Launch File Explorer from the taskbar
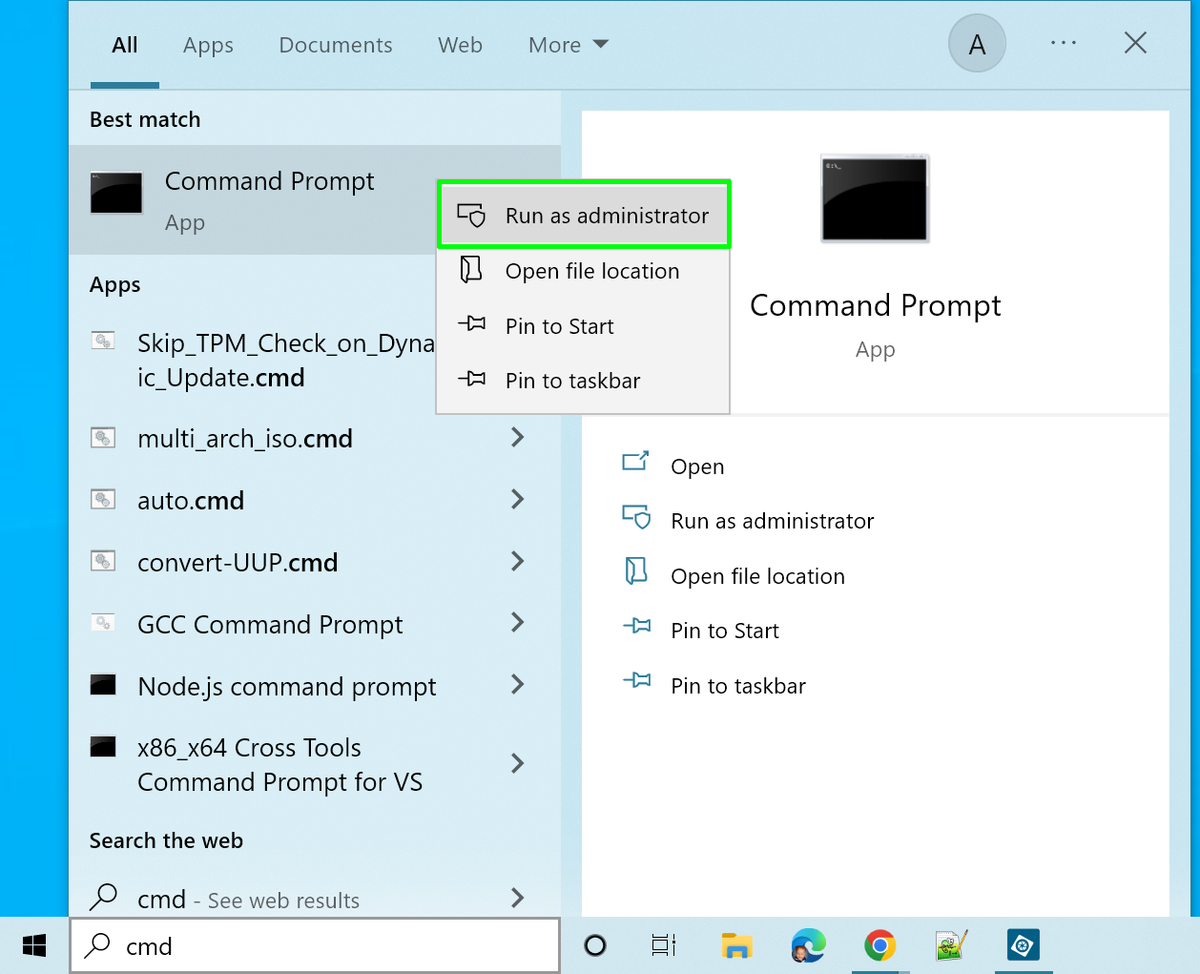 [736, 945]
